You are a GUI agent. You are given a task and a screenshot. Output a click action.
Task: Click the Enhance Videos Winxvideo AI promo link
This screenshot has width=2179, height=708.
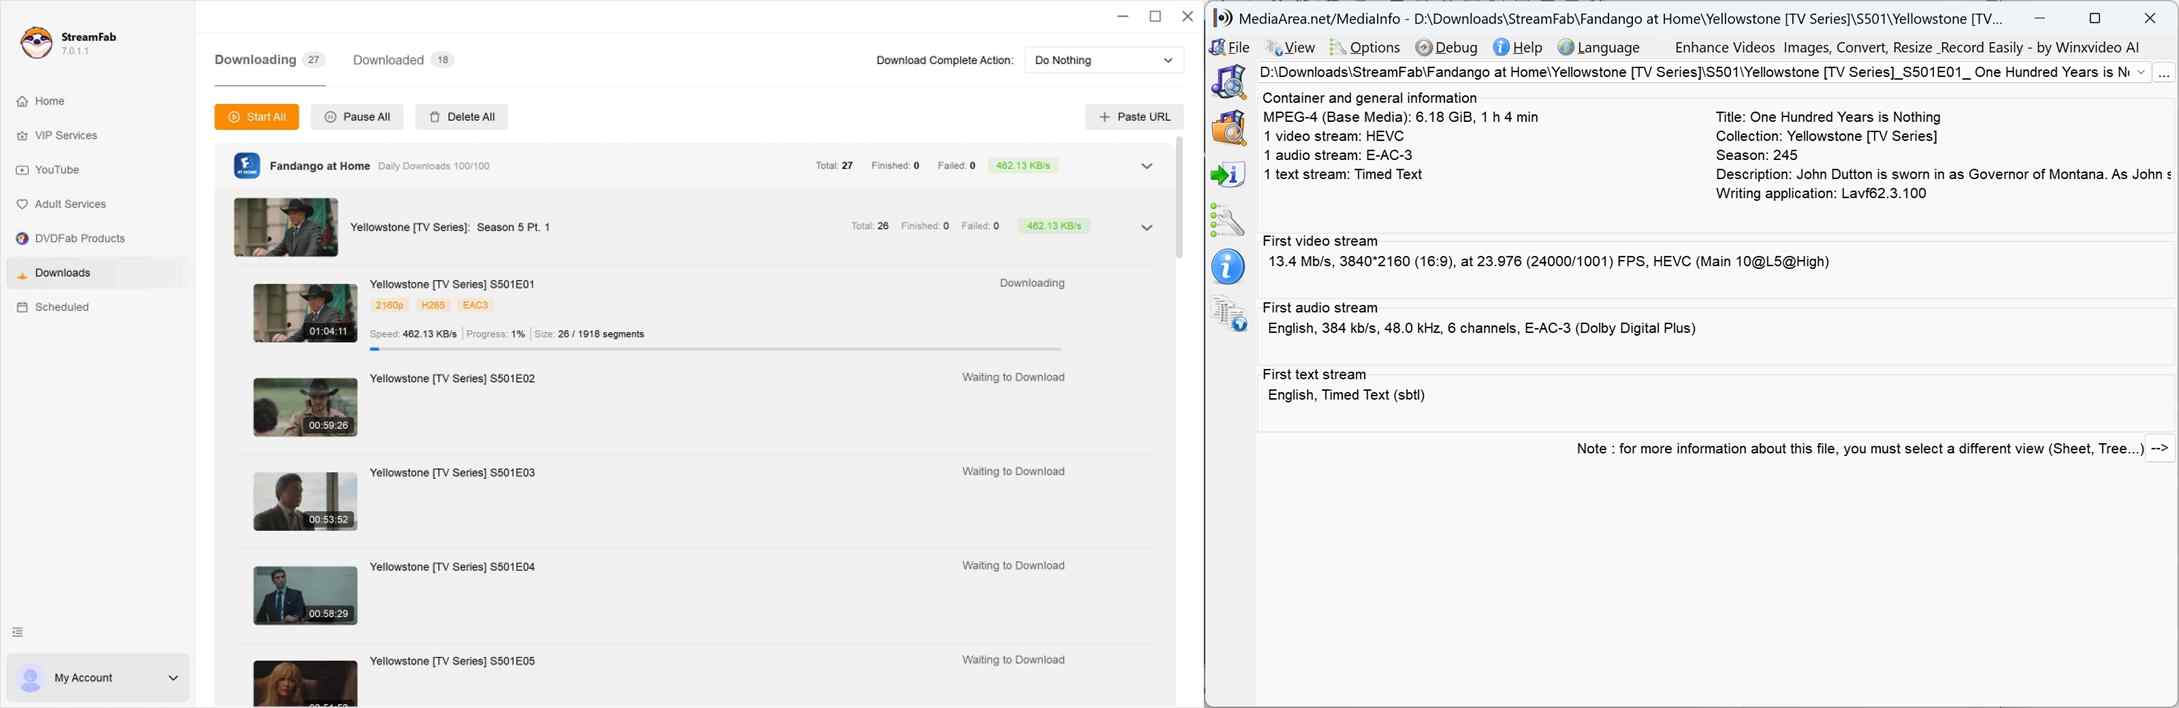pos(1907,47)
